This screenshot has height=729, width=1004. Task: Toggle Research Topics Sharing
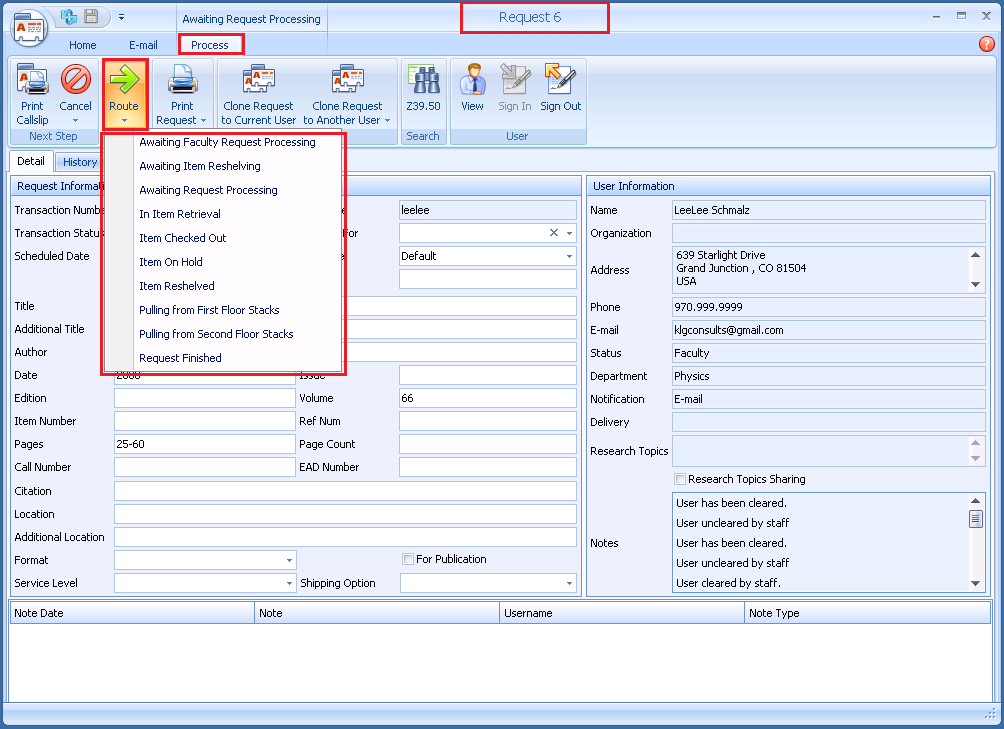click(x=679, y=478)
